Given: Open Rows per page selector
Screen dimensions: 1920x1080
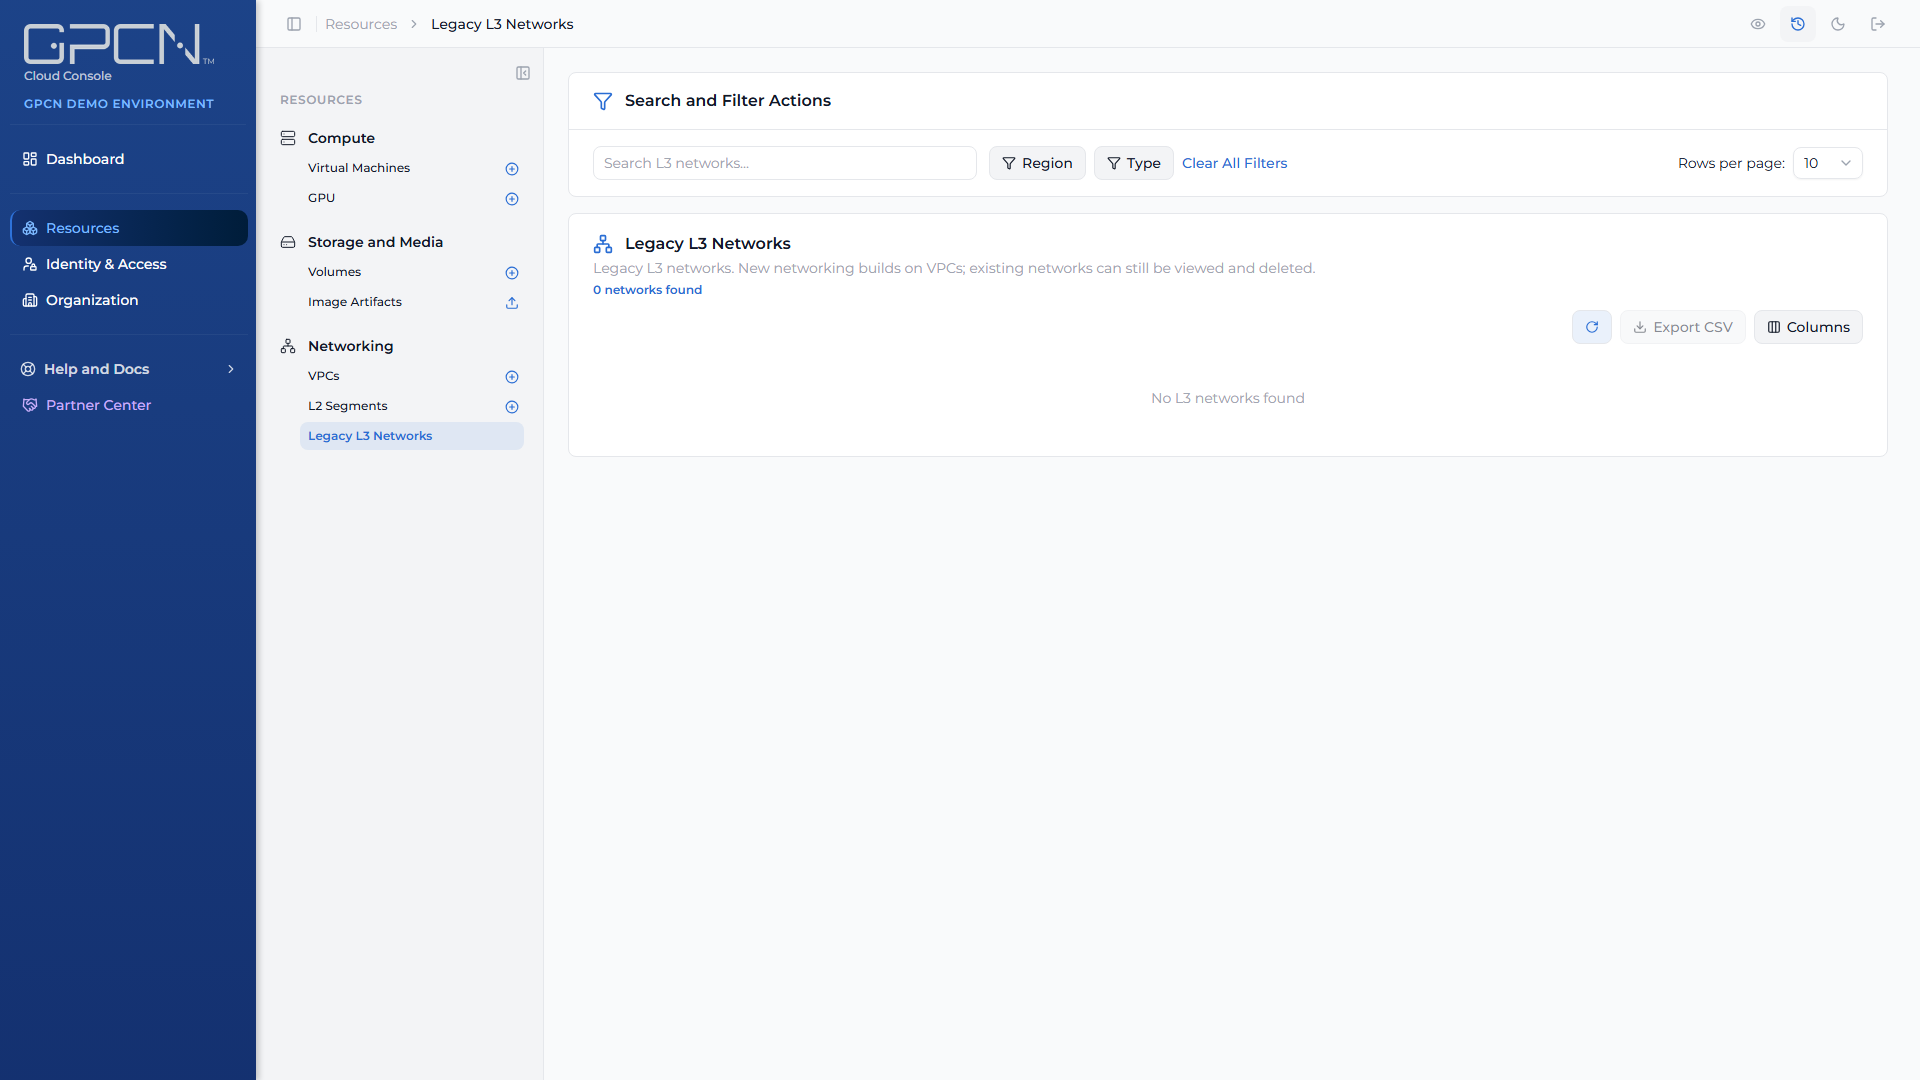Looking at the screenshot, I should point(1827,163).
